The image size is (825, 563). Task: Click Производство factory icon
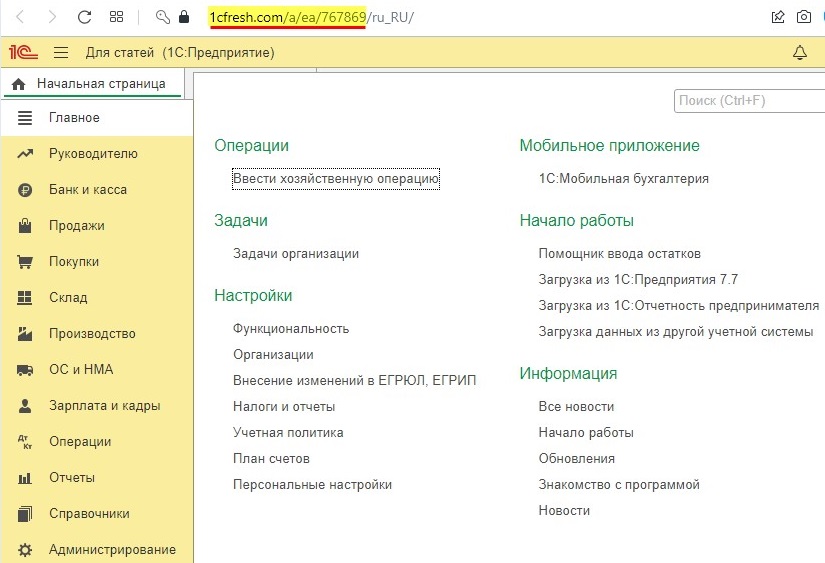(25, 334)
